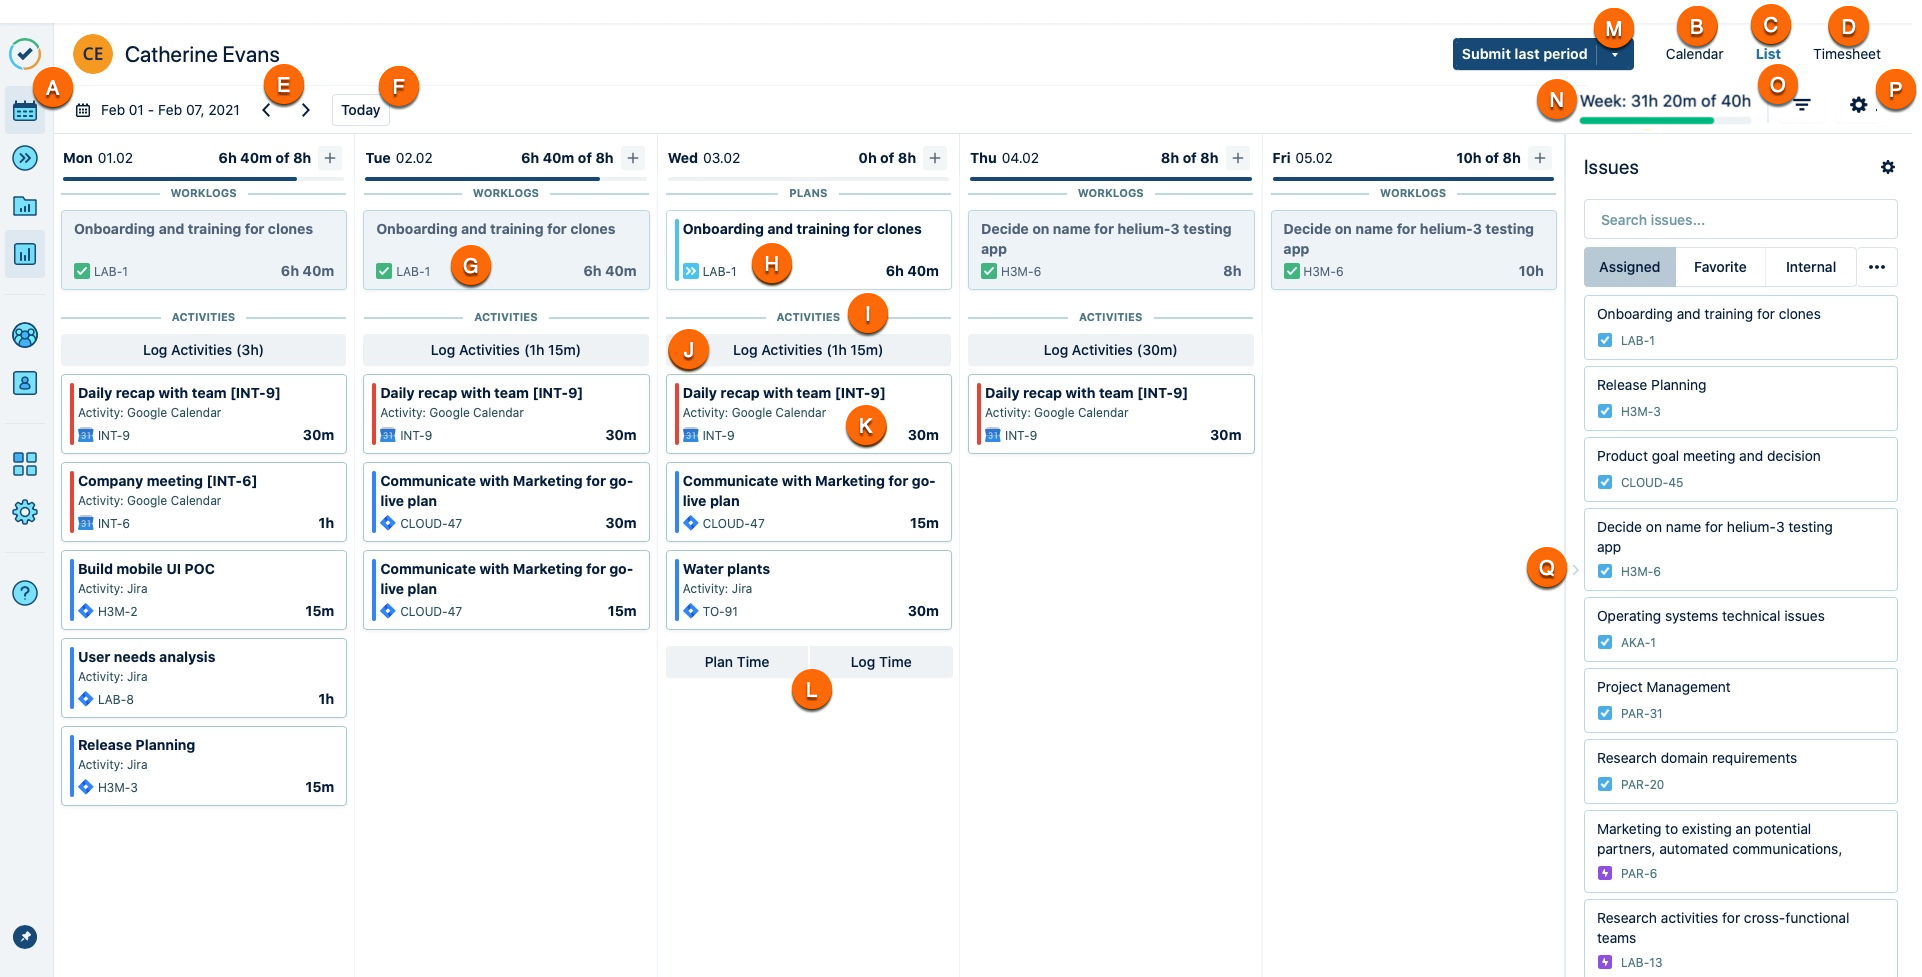1922x977 pixels.
Task: Click the Today button
Action: coord(360,110)
